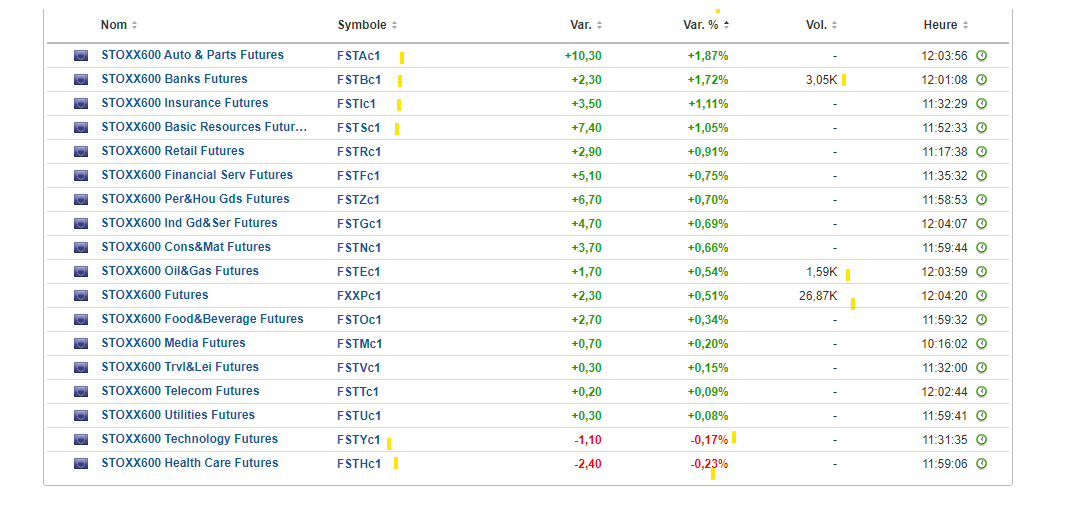Viewport: 1072px width, 507px height.
Task: Open STOXX600 Telecom Futures link
Action: click(x=180, y=391)
